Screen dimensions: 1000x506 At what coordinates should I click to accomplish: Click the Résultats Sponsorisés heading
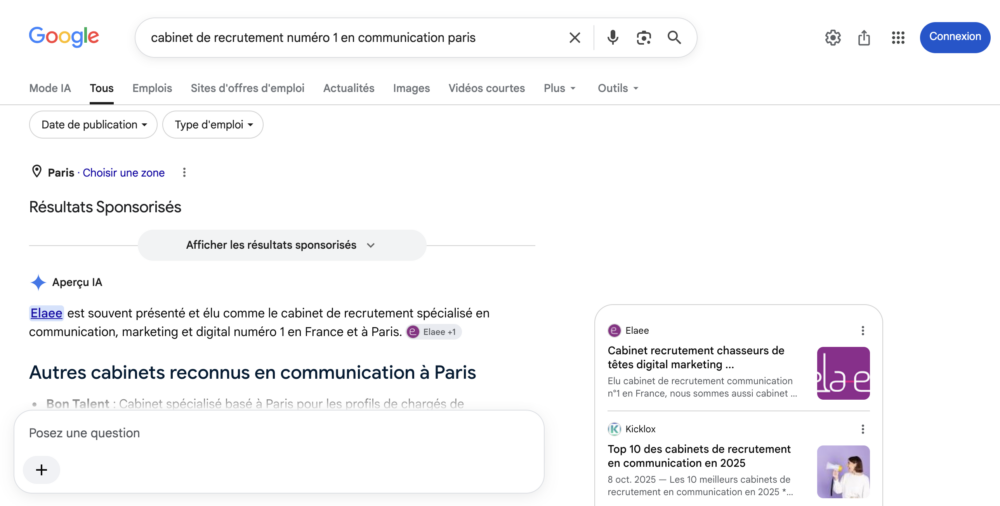(x=105, y=207)
